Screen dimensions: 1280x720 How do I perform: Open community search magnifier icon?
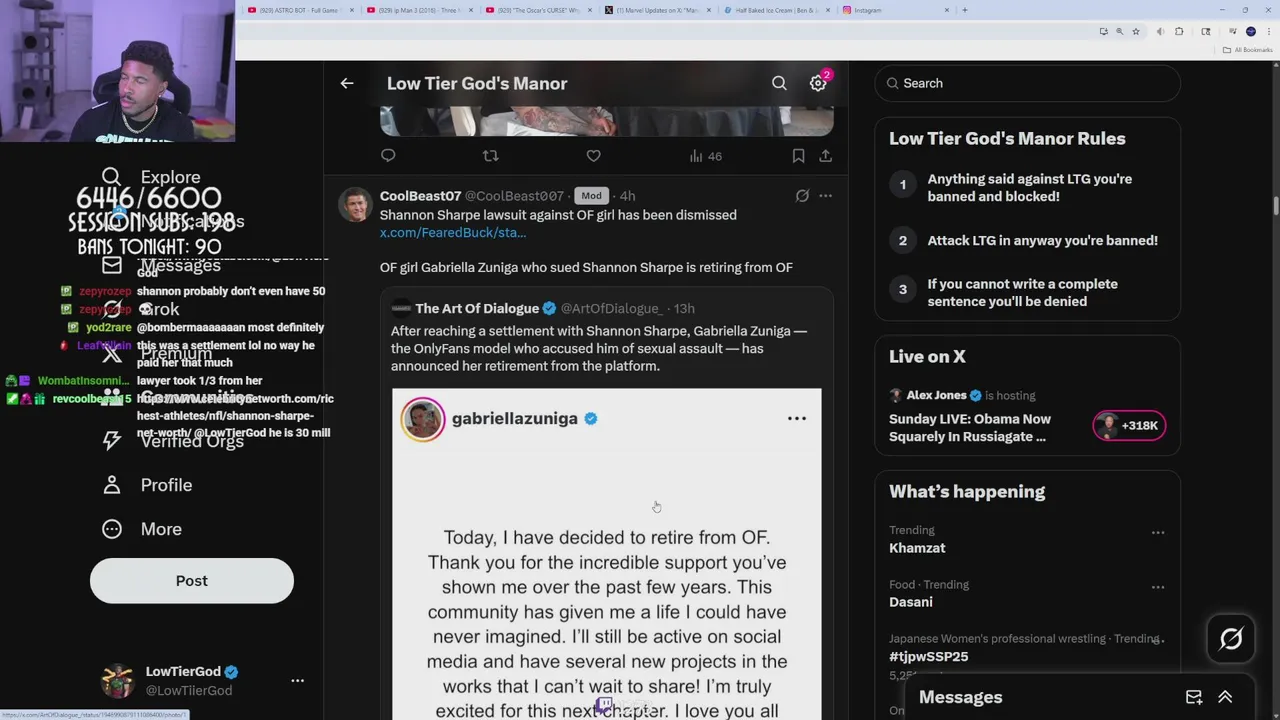pos(779,84)
